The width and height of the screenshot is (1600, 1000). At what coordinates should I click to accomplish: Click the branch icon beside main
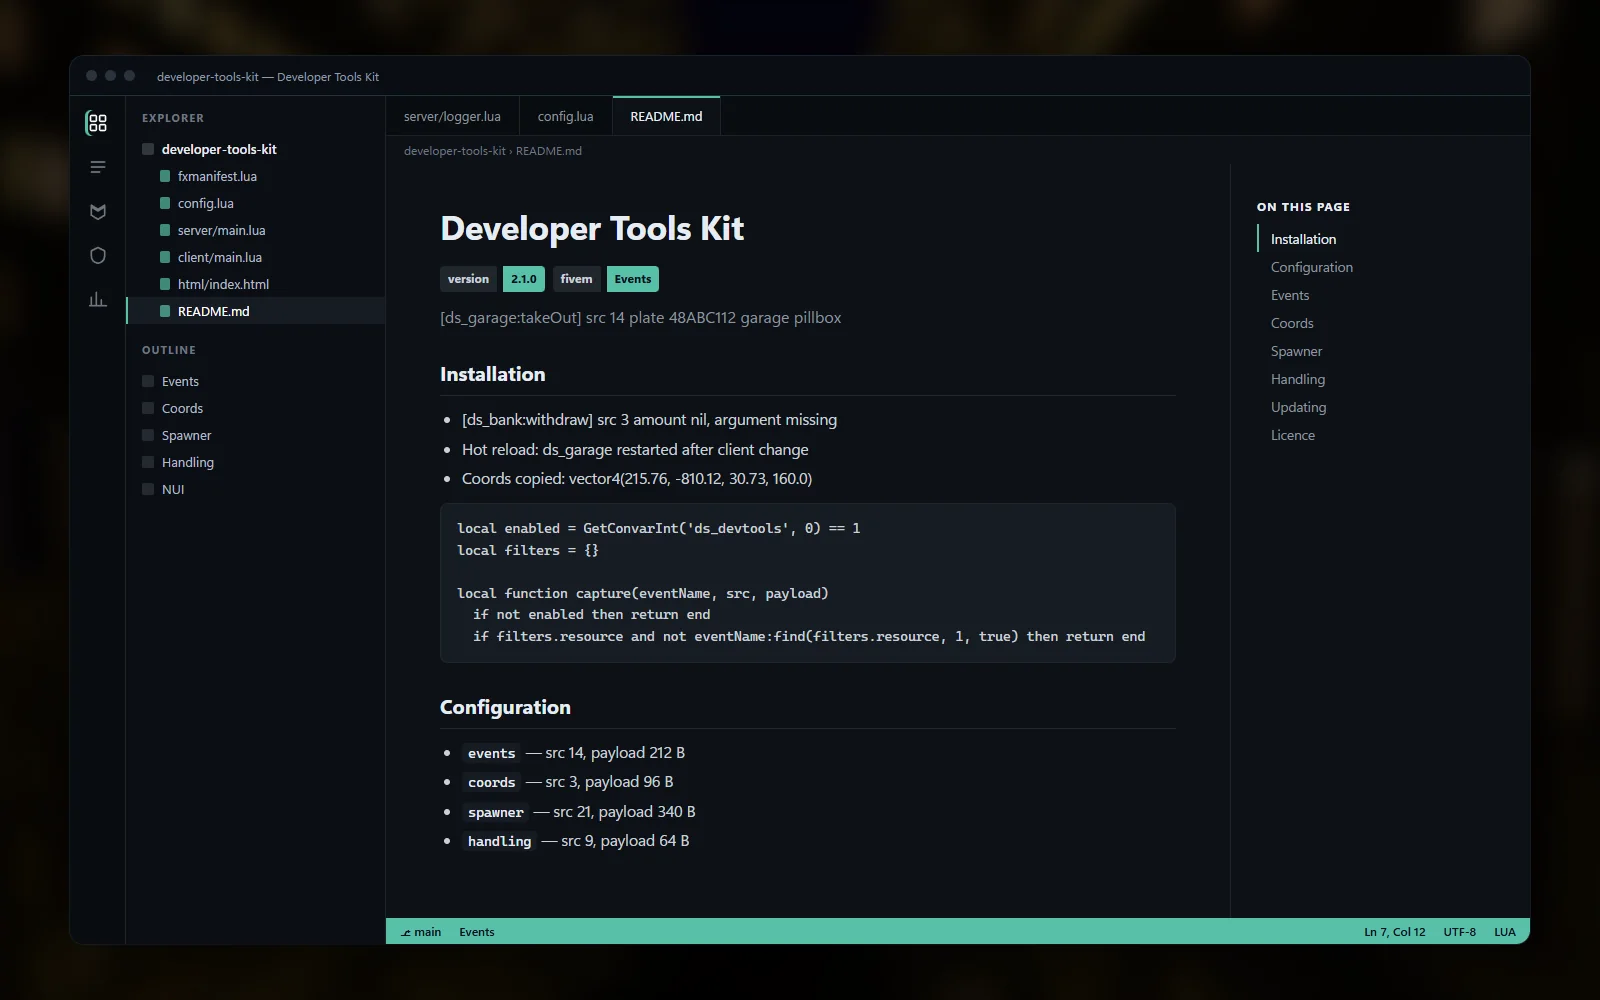click(x=406, y=932)
